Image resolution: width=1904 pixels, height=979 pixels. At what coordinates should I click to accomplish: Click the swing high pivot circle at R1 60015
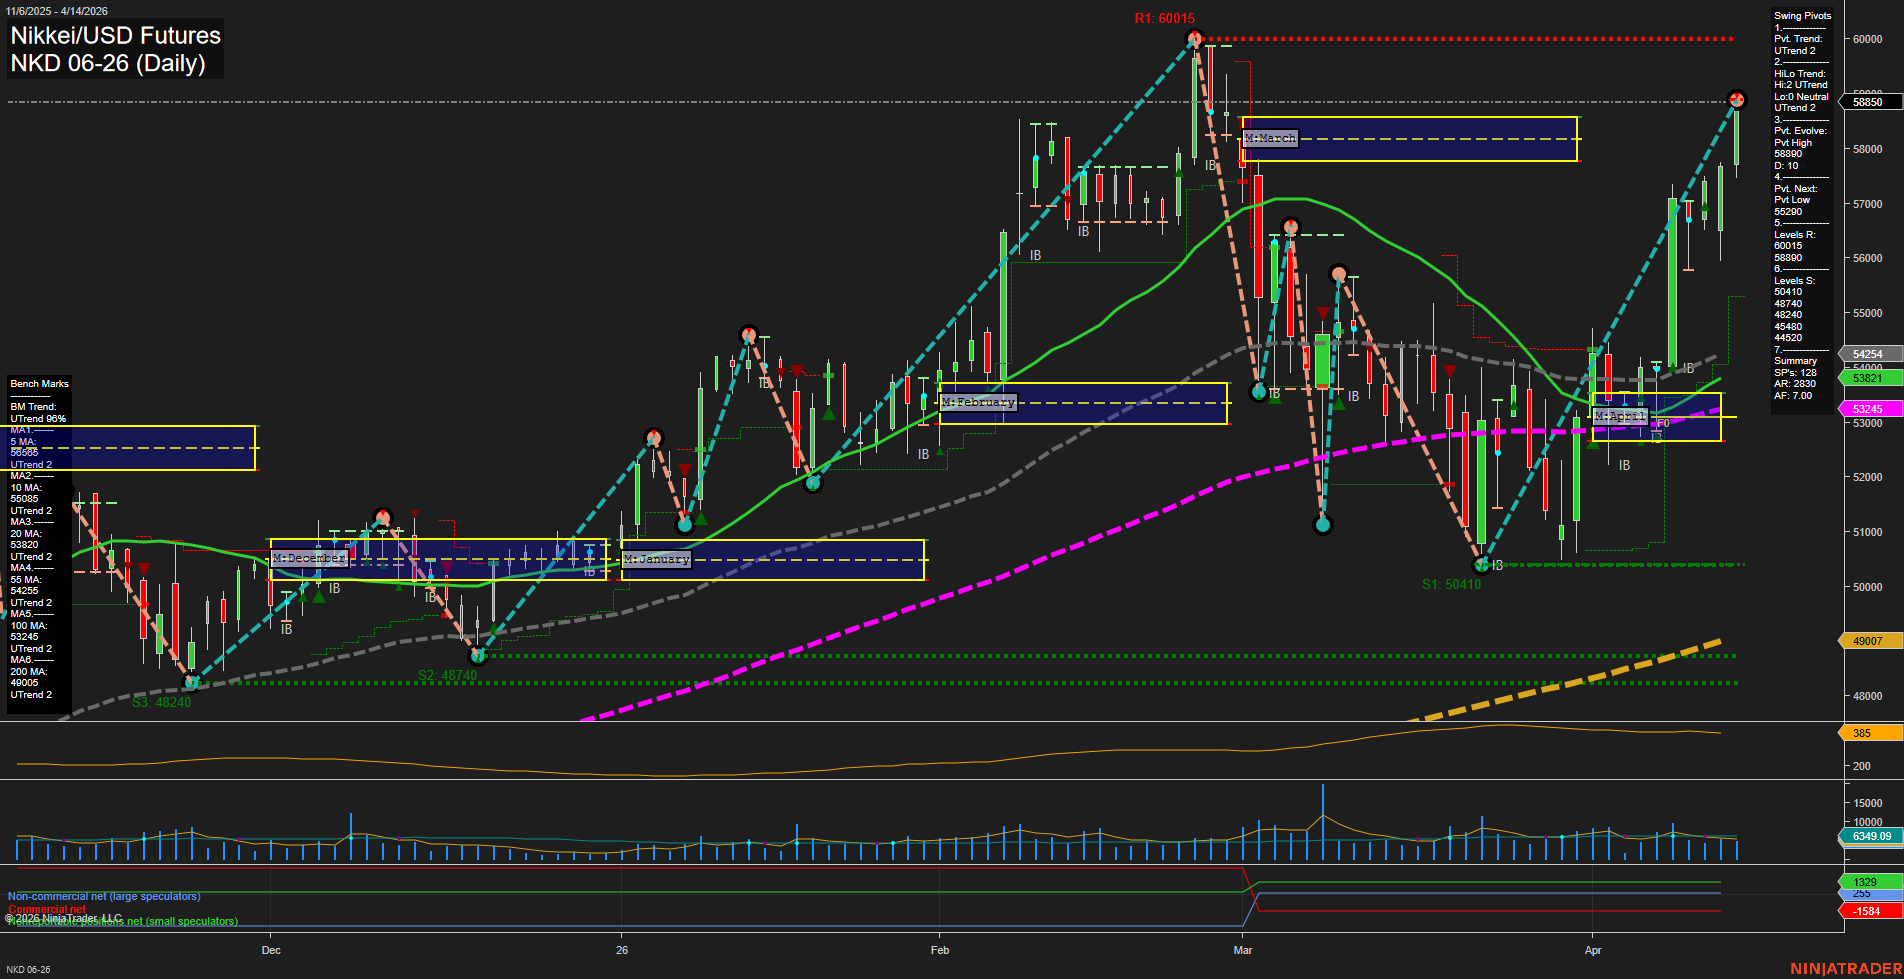1193,38
